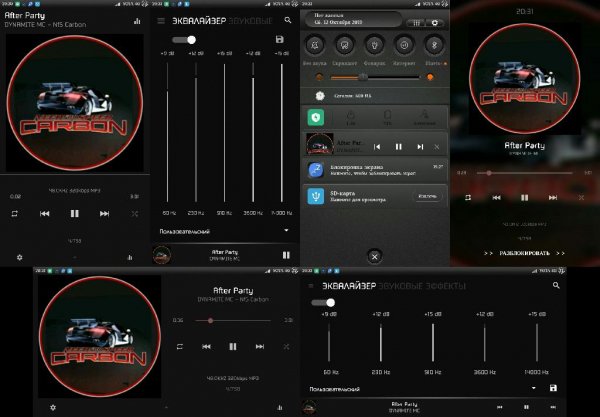The height and width of the screenshot is (417, 600).
Task: Tap Разблокировать on the lock screen
Action: coord(524,253)
